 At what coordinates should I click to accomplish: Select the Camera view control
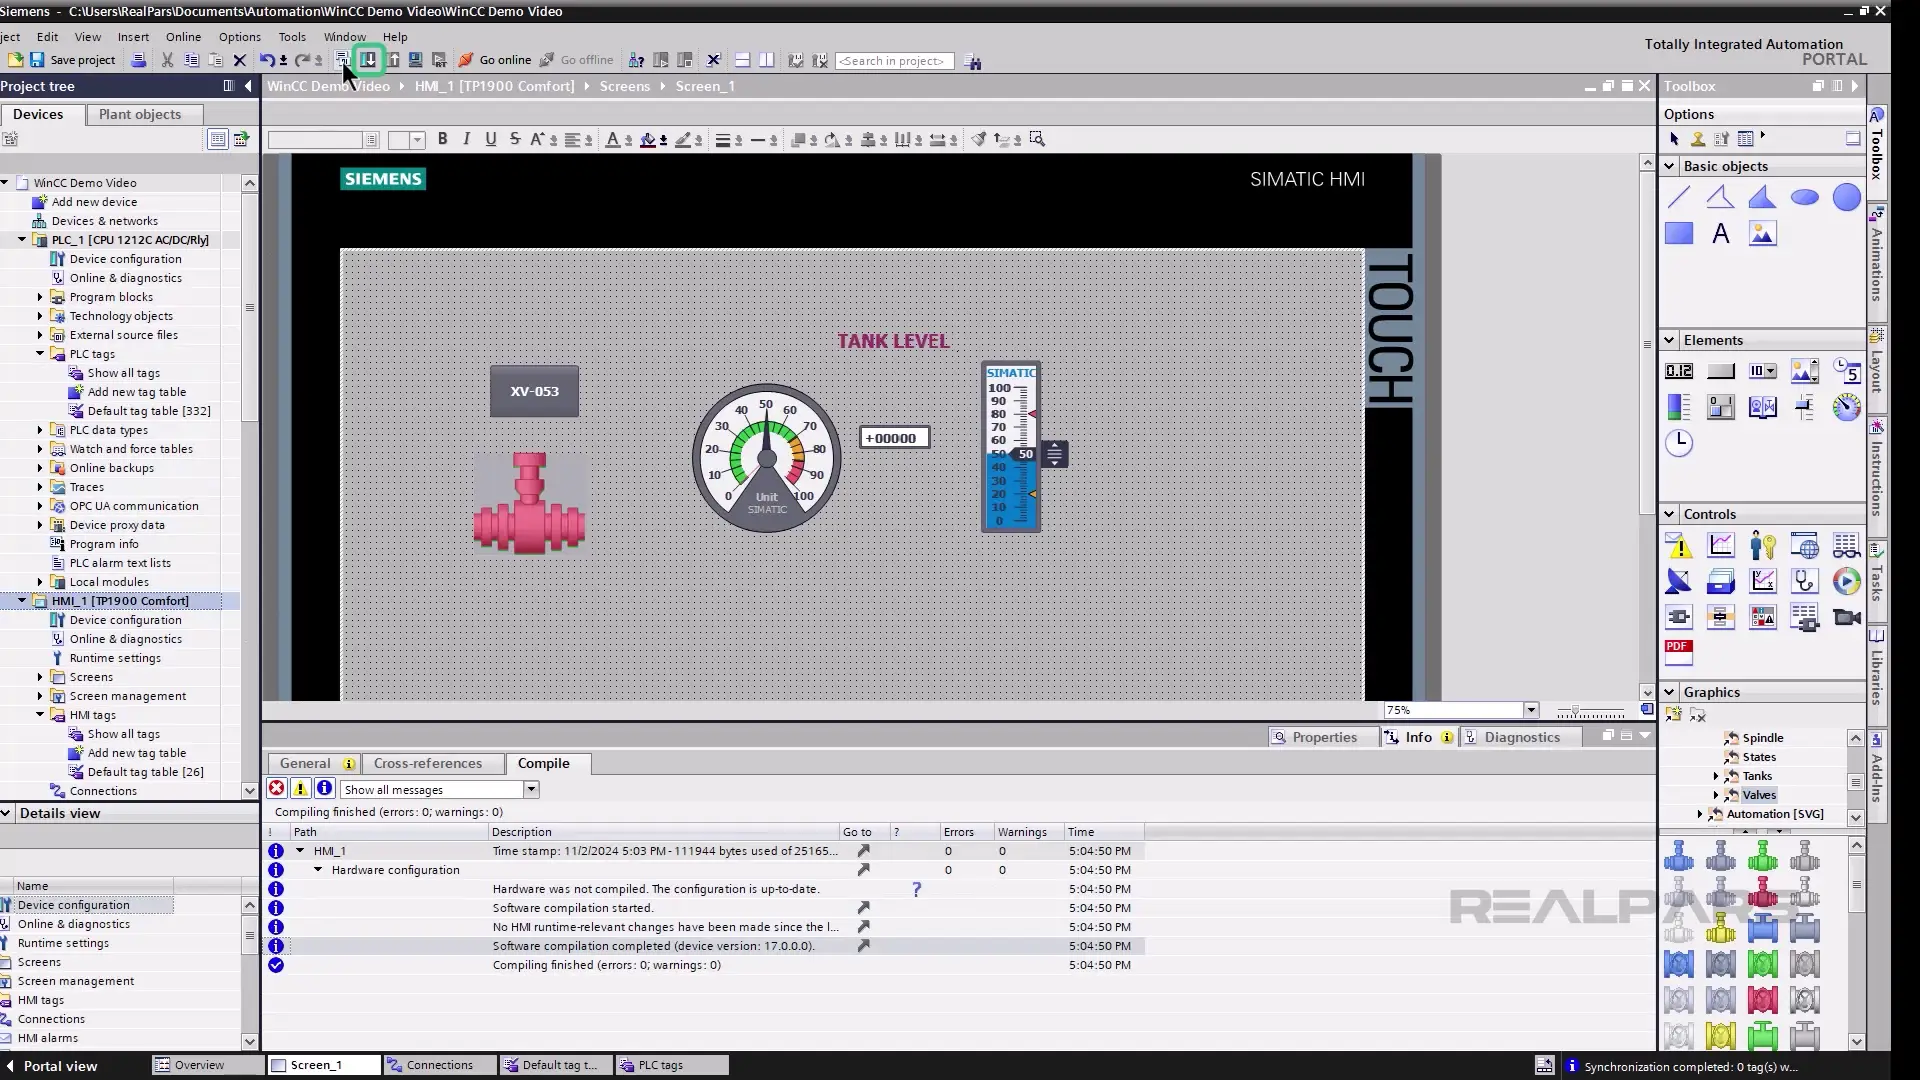pyautogui.click(x=1847, y=617)
